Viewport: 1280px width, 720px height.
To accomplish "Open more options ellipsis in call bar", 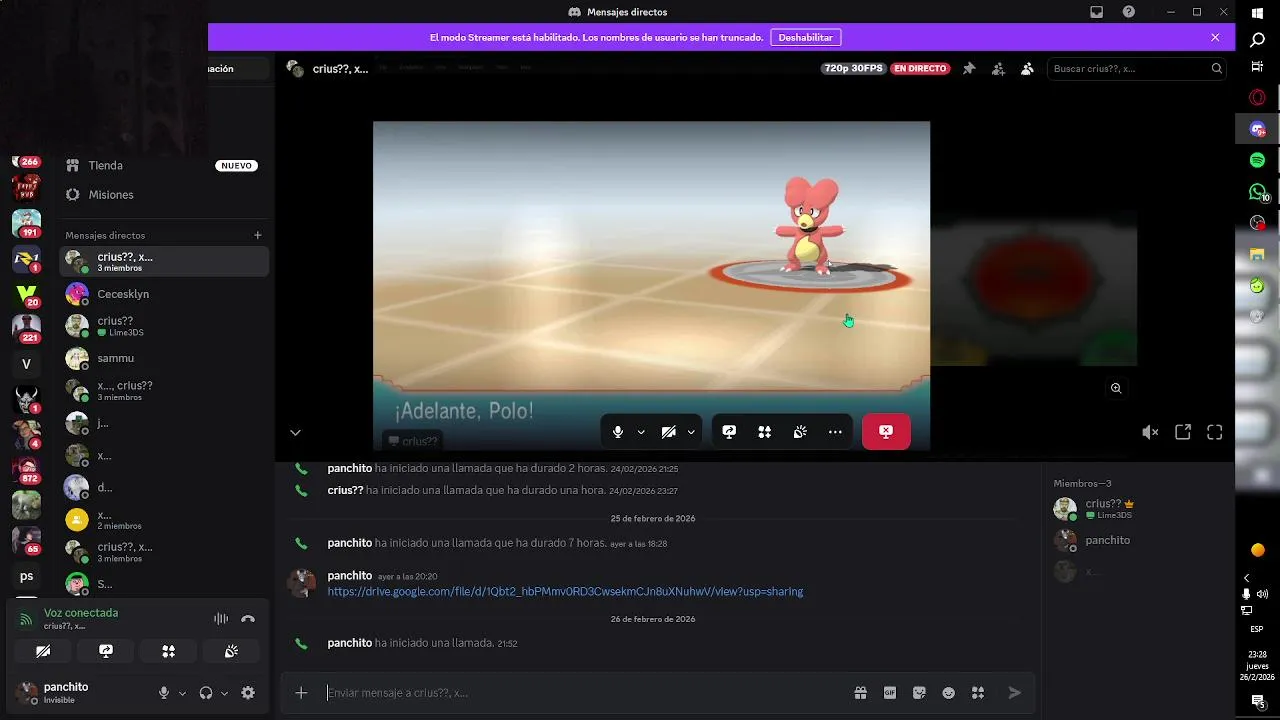I will [x=835, y=432].
